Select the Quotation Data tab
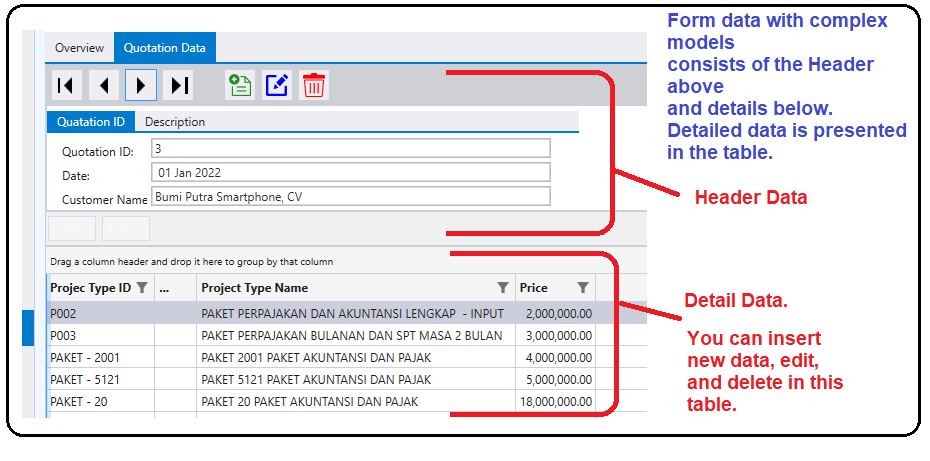930x461 pixels. pos(165,48)
